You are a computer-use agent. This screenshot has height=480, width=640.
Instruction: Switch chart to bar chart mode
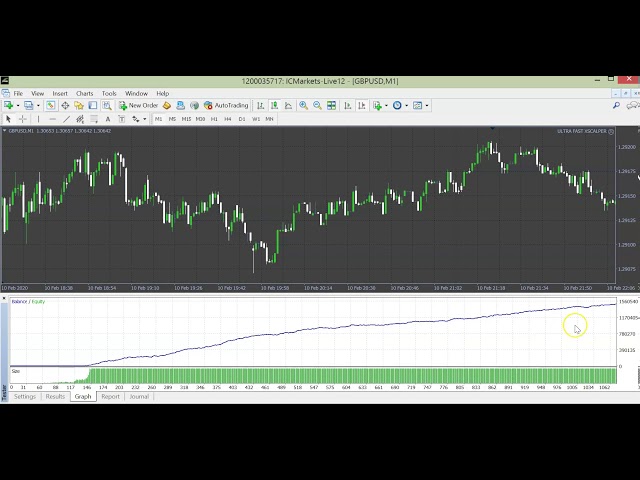[260, 105]
